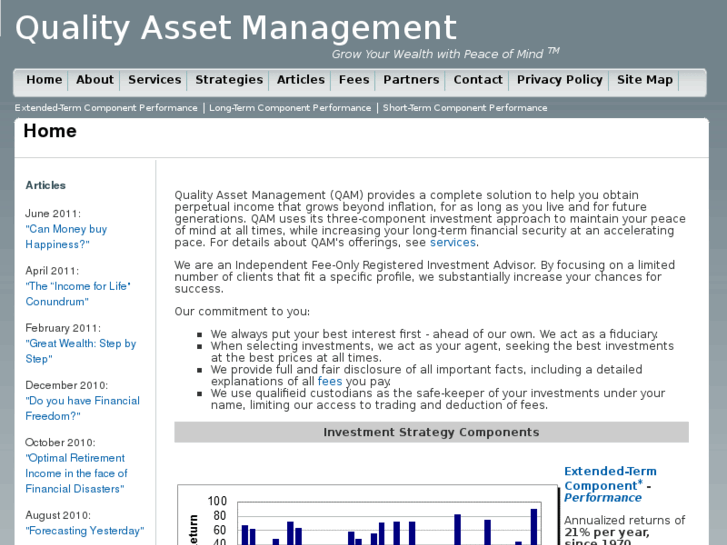This screenshot has height=545, width=727.
Task: Open the Partners page
Action: 411,80
